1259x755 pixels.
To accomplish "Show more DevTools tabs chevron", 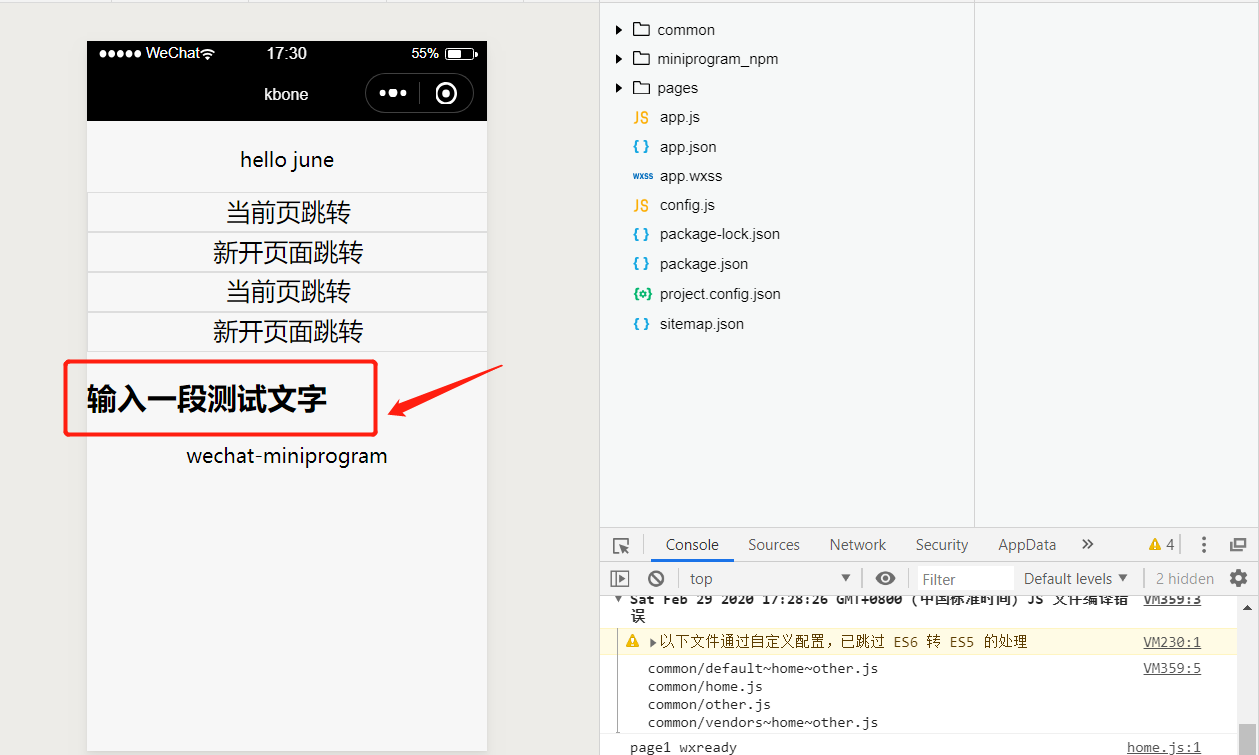I will pos(1088,544).
